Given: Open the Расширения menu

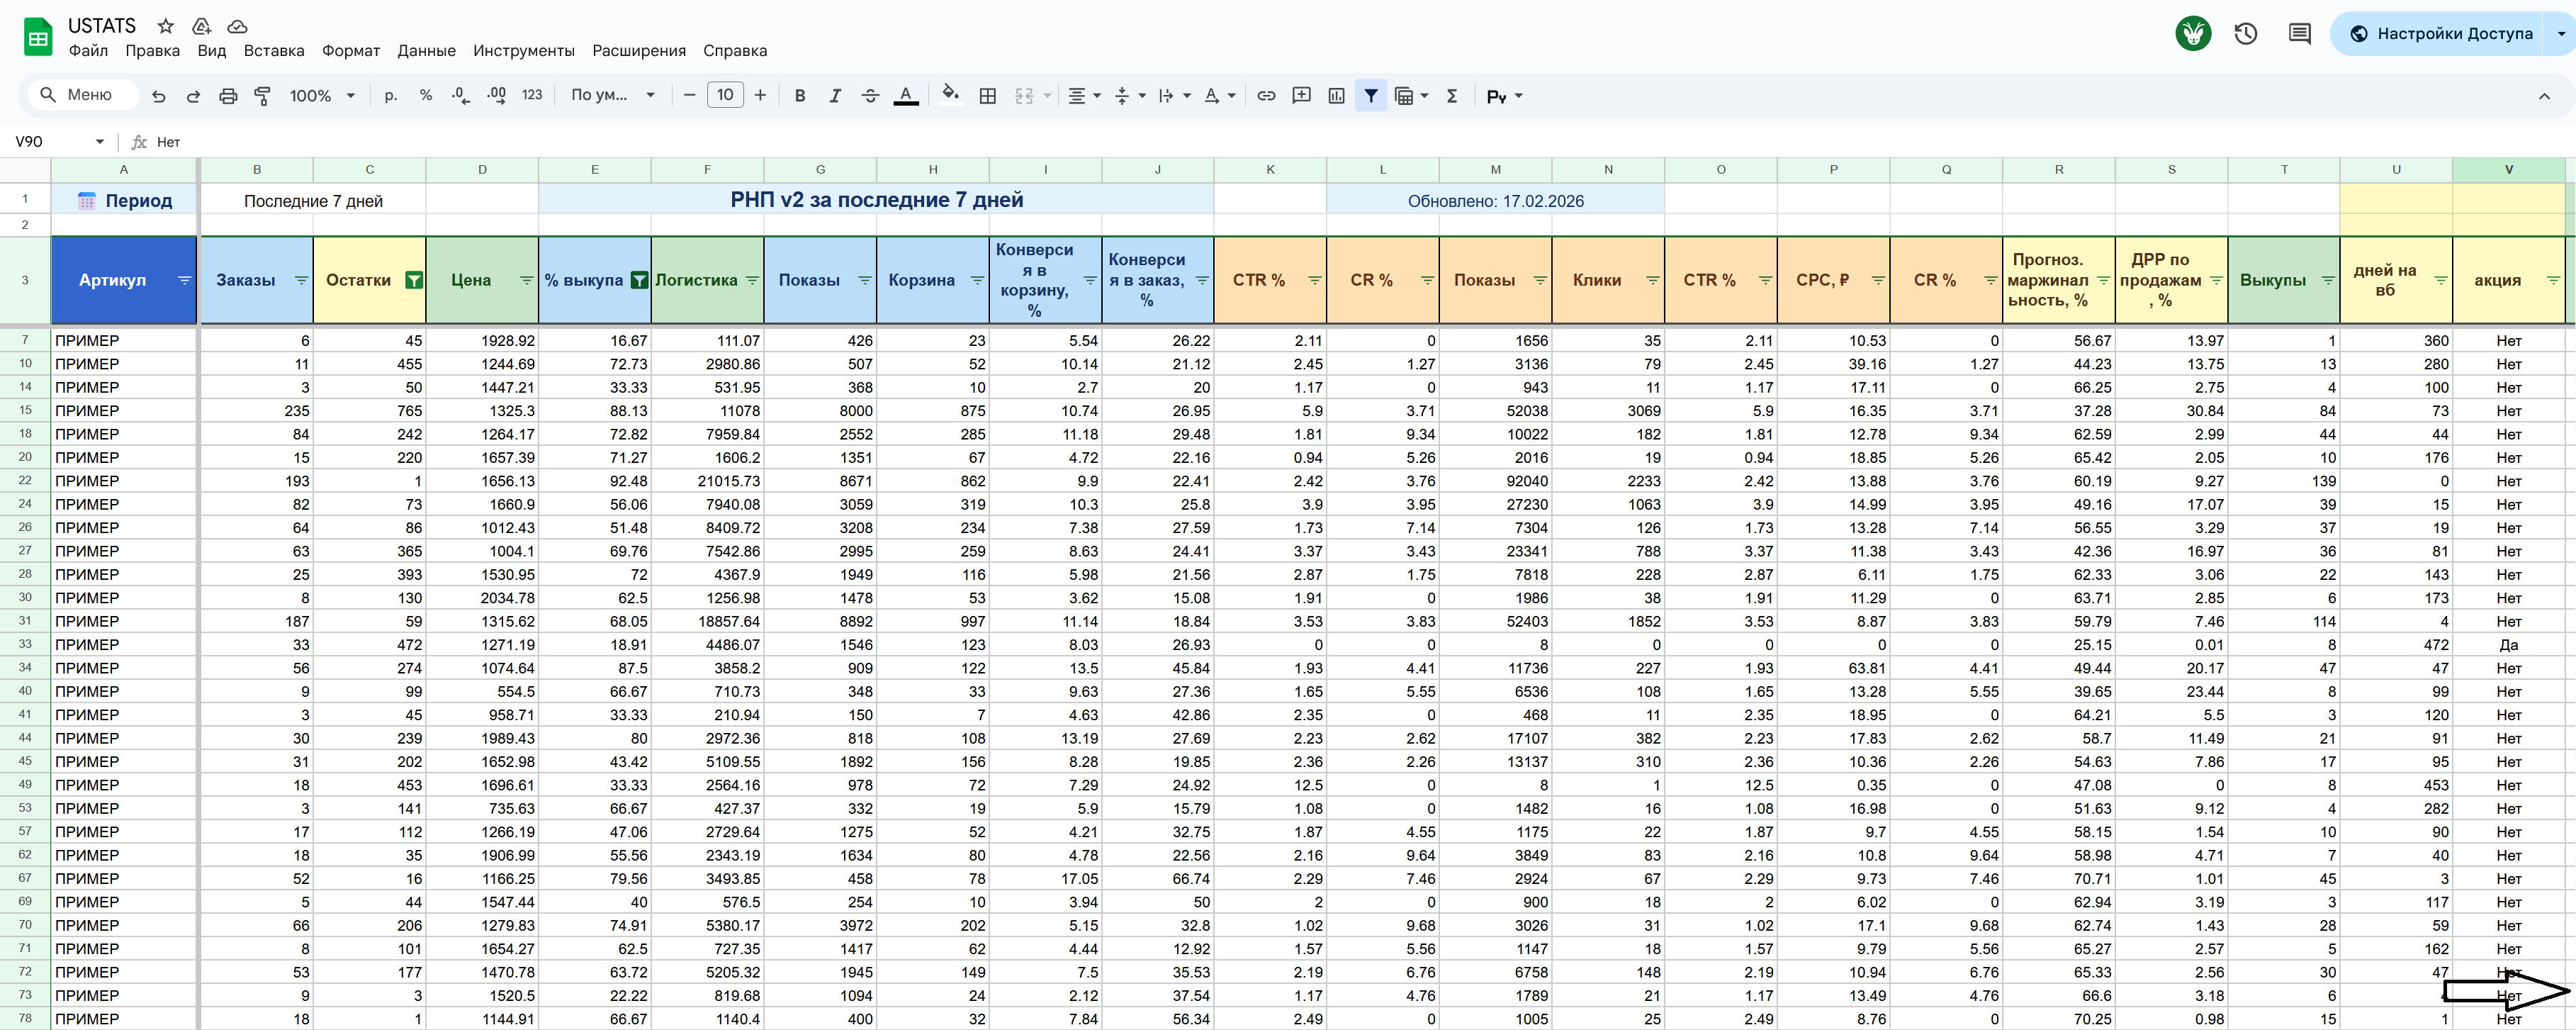Looking at the screenshot, I should click(x=638, y=51).
